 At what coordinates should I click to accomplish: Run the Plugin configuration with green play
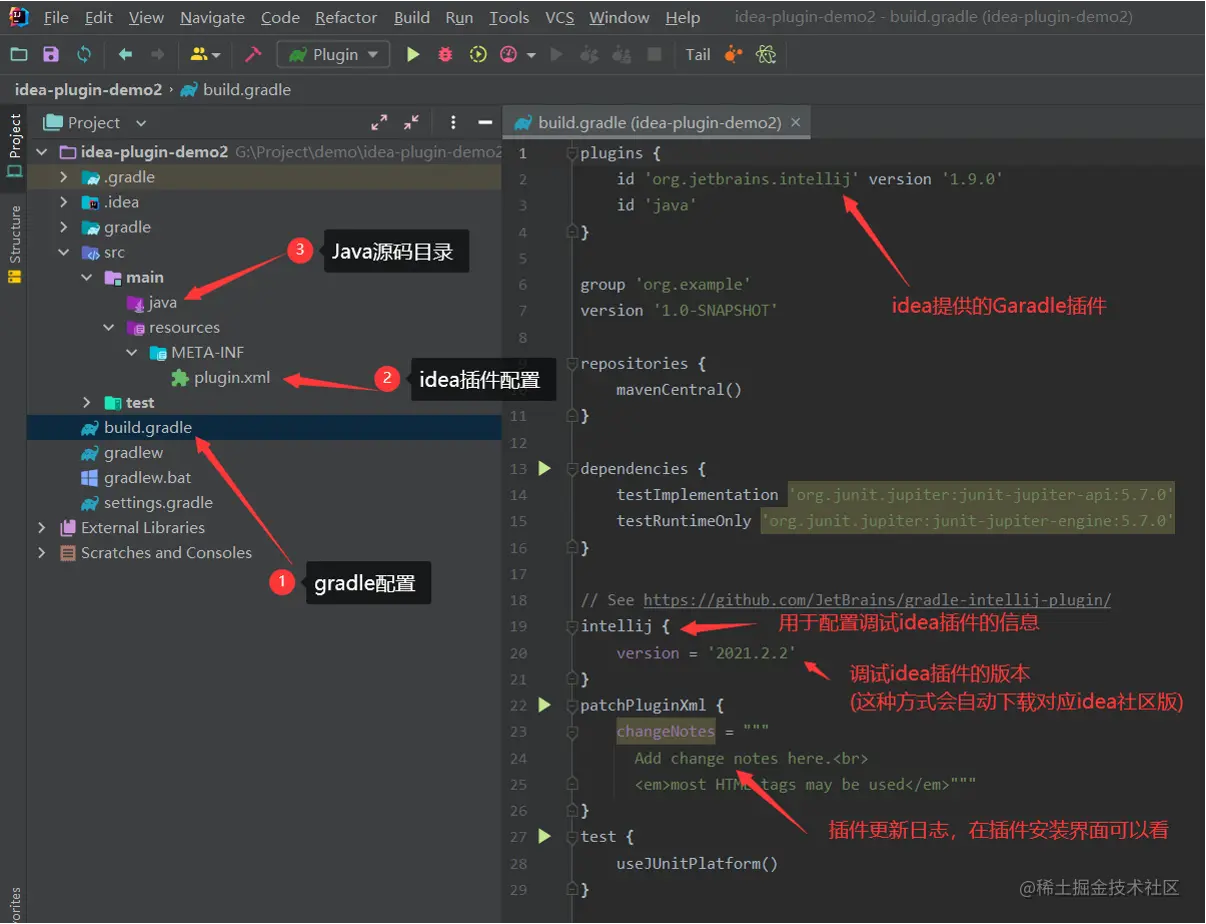(x=413, y=55)
